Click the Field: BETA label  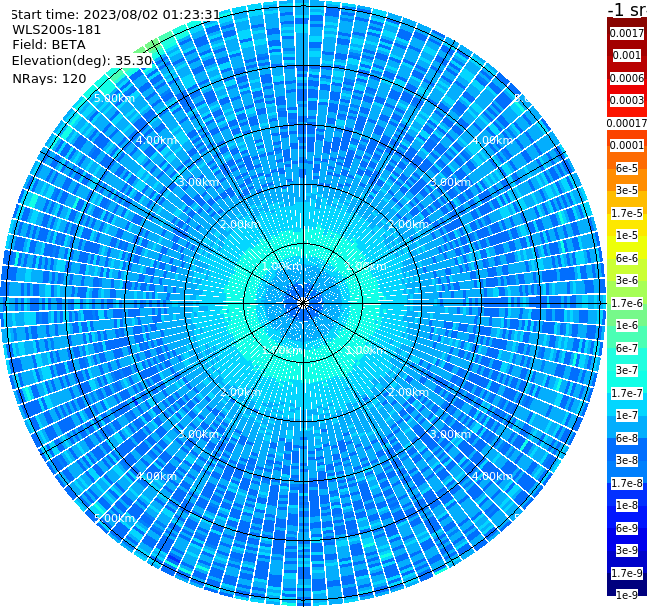point(49,45)
